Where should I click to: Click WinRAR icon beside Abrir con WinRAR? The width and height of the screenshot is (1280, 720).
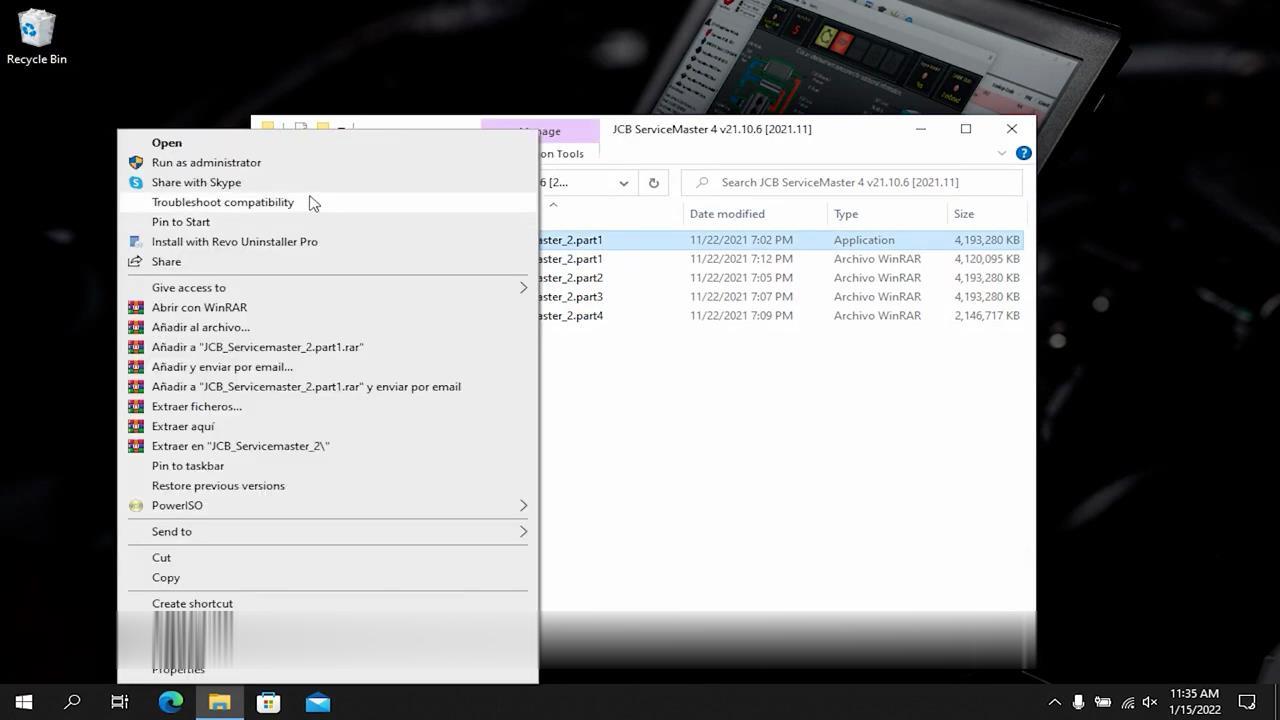136,307
